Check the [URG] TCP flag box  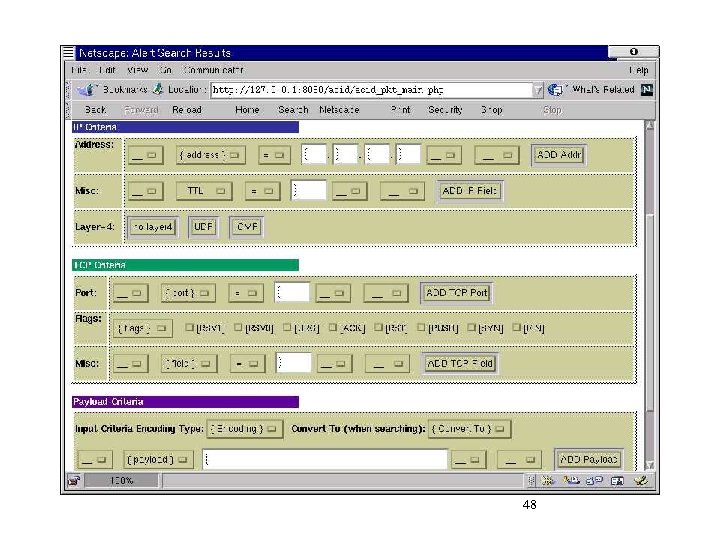pos(287,327)
